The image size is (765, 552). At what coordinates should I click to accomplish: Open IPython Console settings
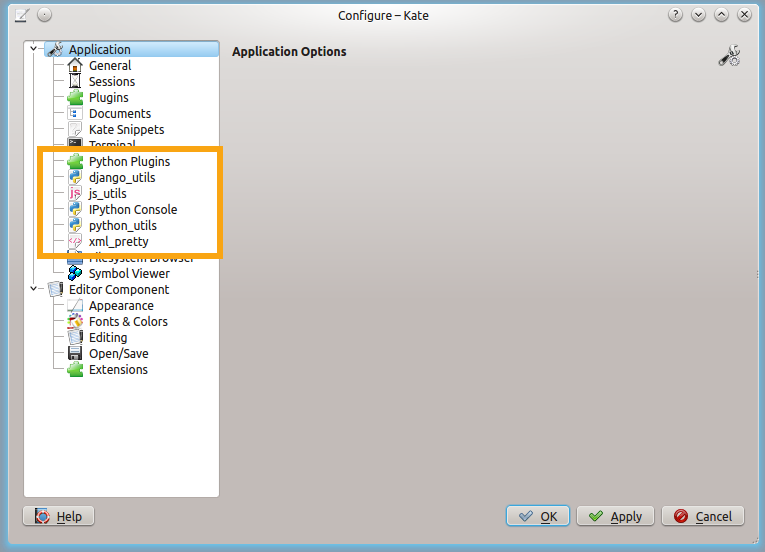(133, 210)
